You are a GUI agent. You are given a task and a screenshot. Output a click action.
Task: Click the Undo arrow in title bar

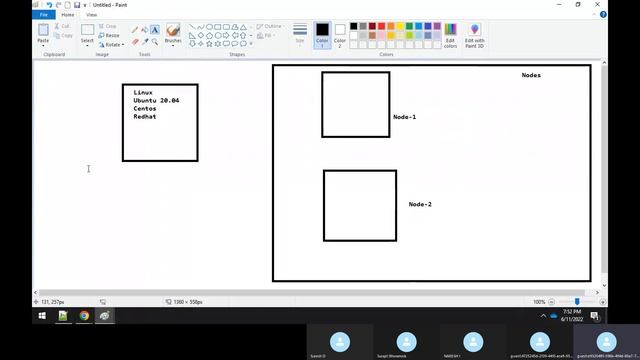pos(49,5)
